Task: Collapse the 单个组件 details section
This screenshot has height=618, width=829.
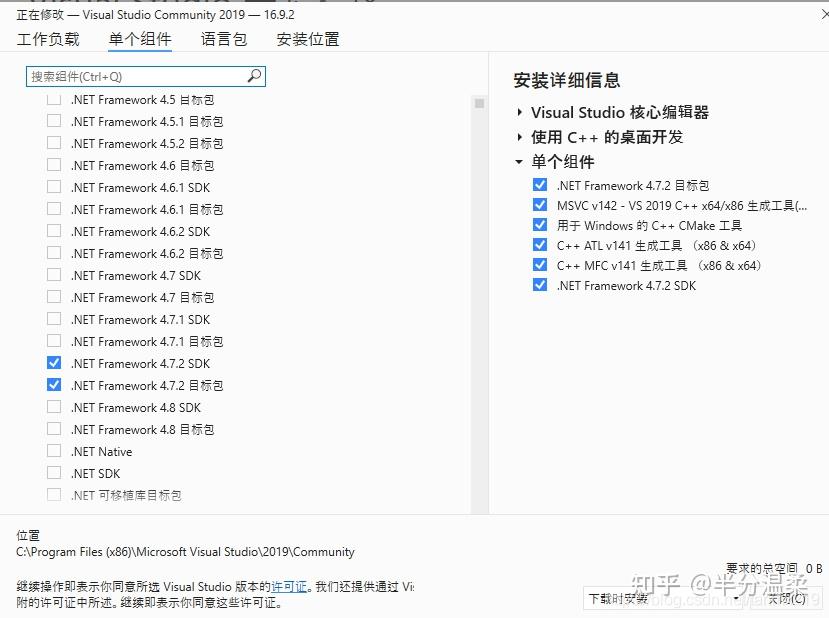Action: [x=519, y=162]
